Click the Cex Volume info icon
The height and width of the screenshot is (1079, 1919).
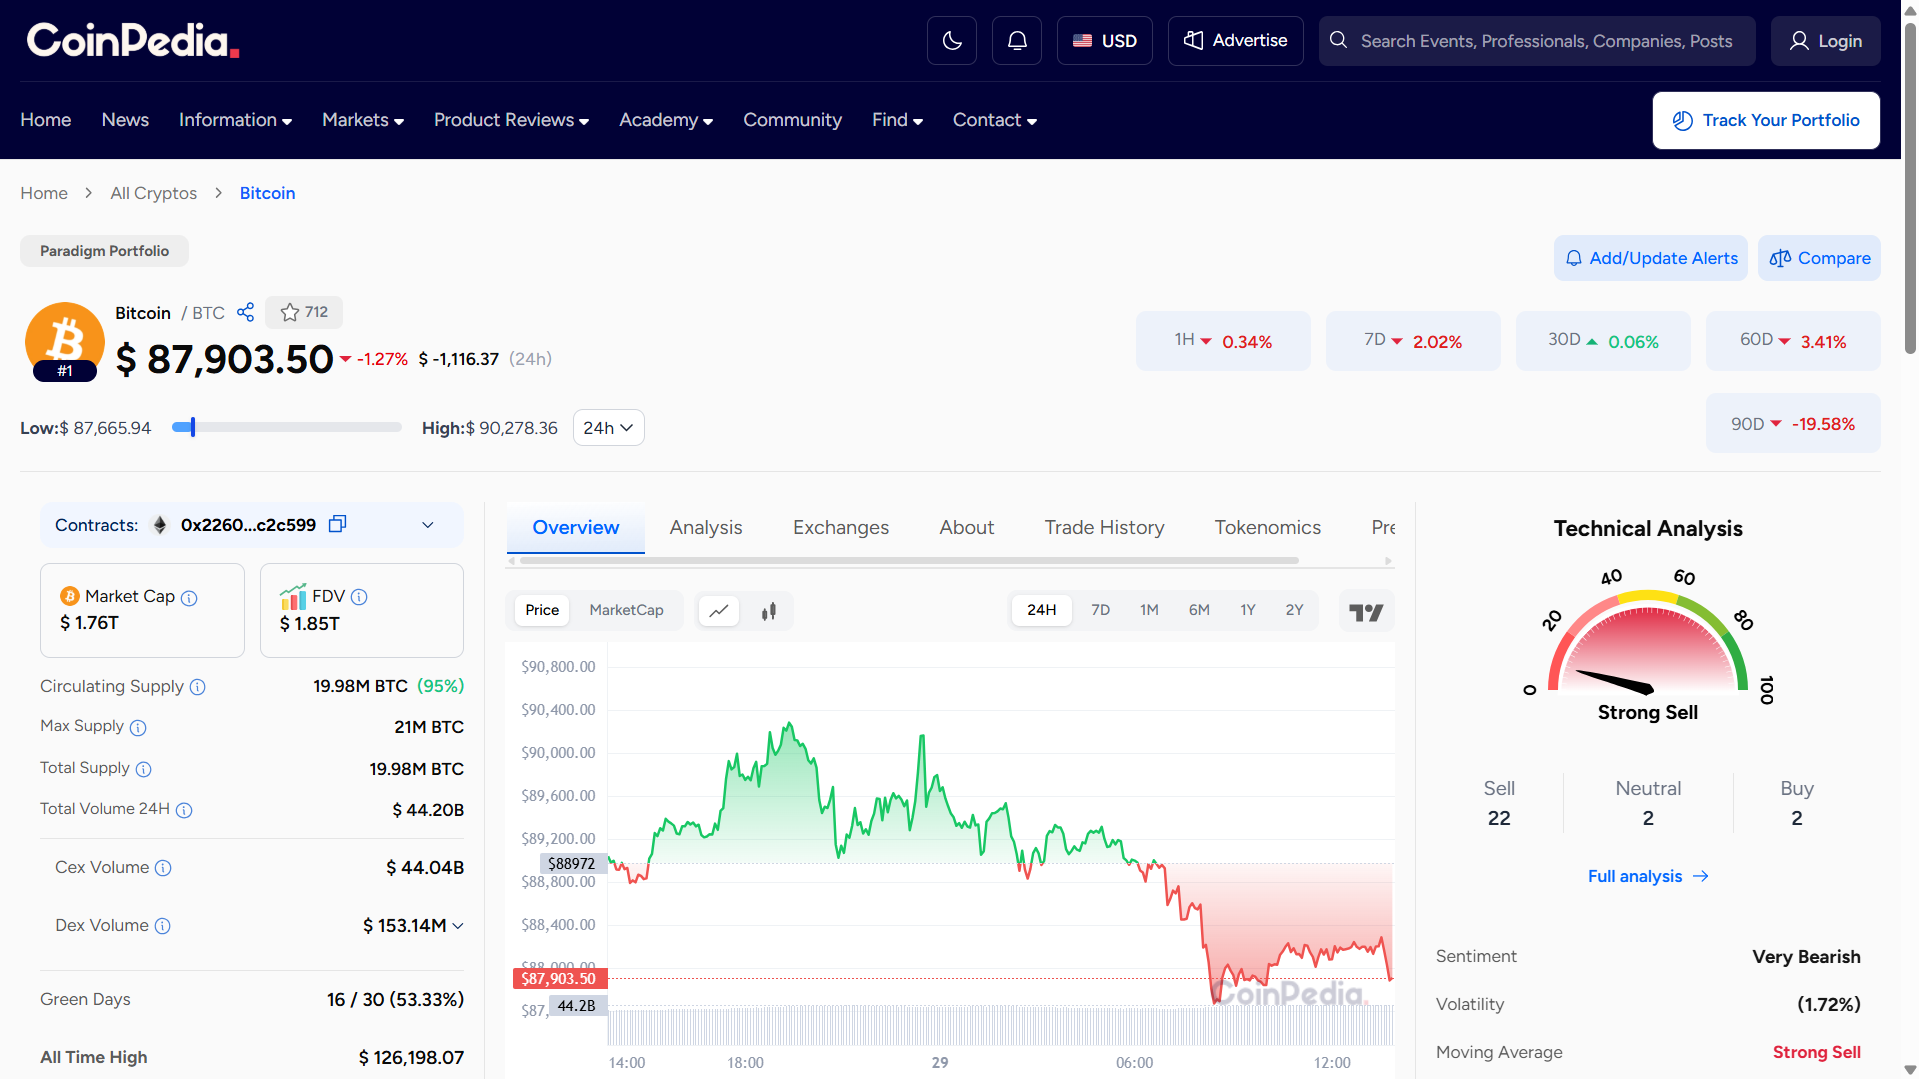tap(163, 868)
